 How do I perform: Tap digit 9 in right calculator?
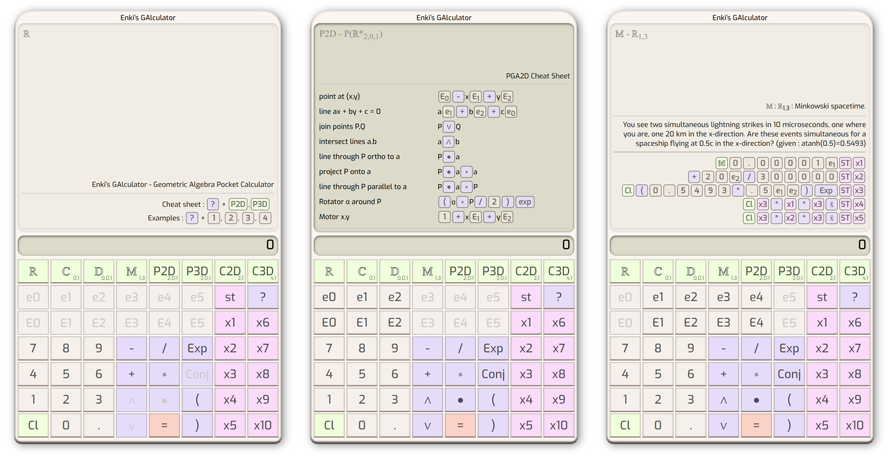[x=690, y=349]
